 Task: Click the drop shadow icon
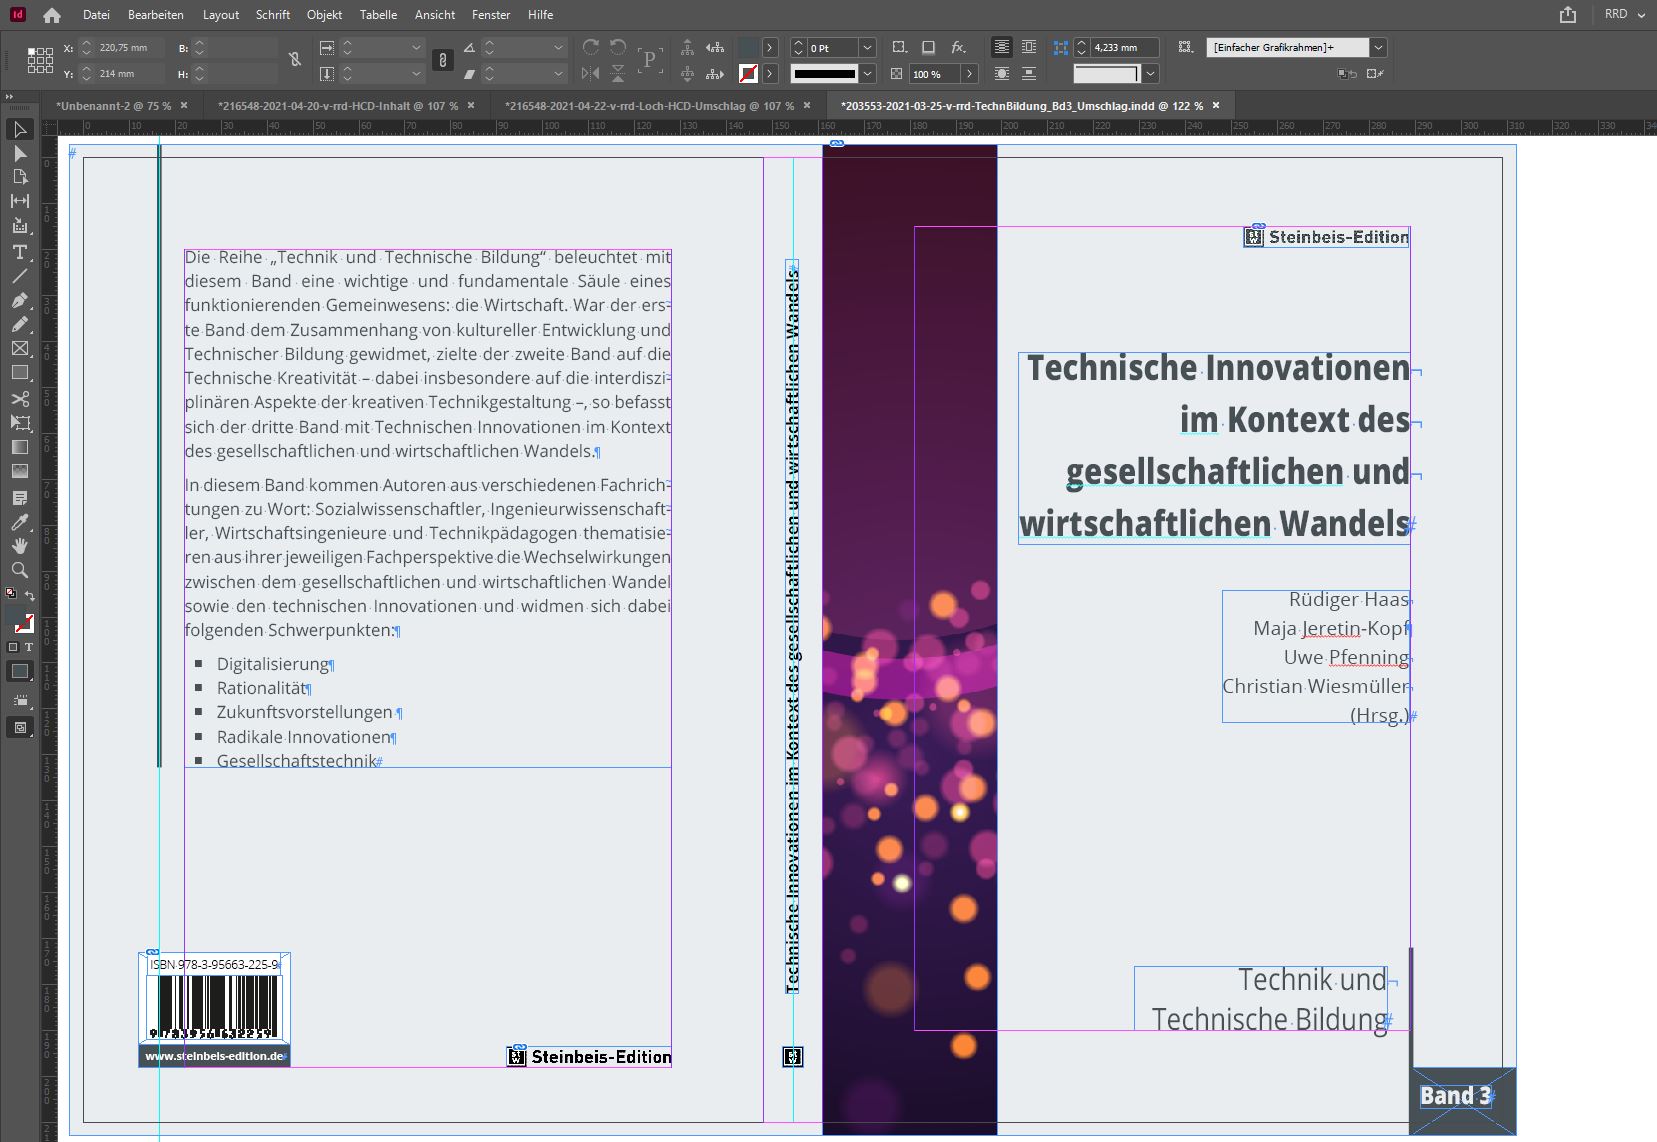point(928,47)
